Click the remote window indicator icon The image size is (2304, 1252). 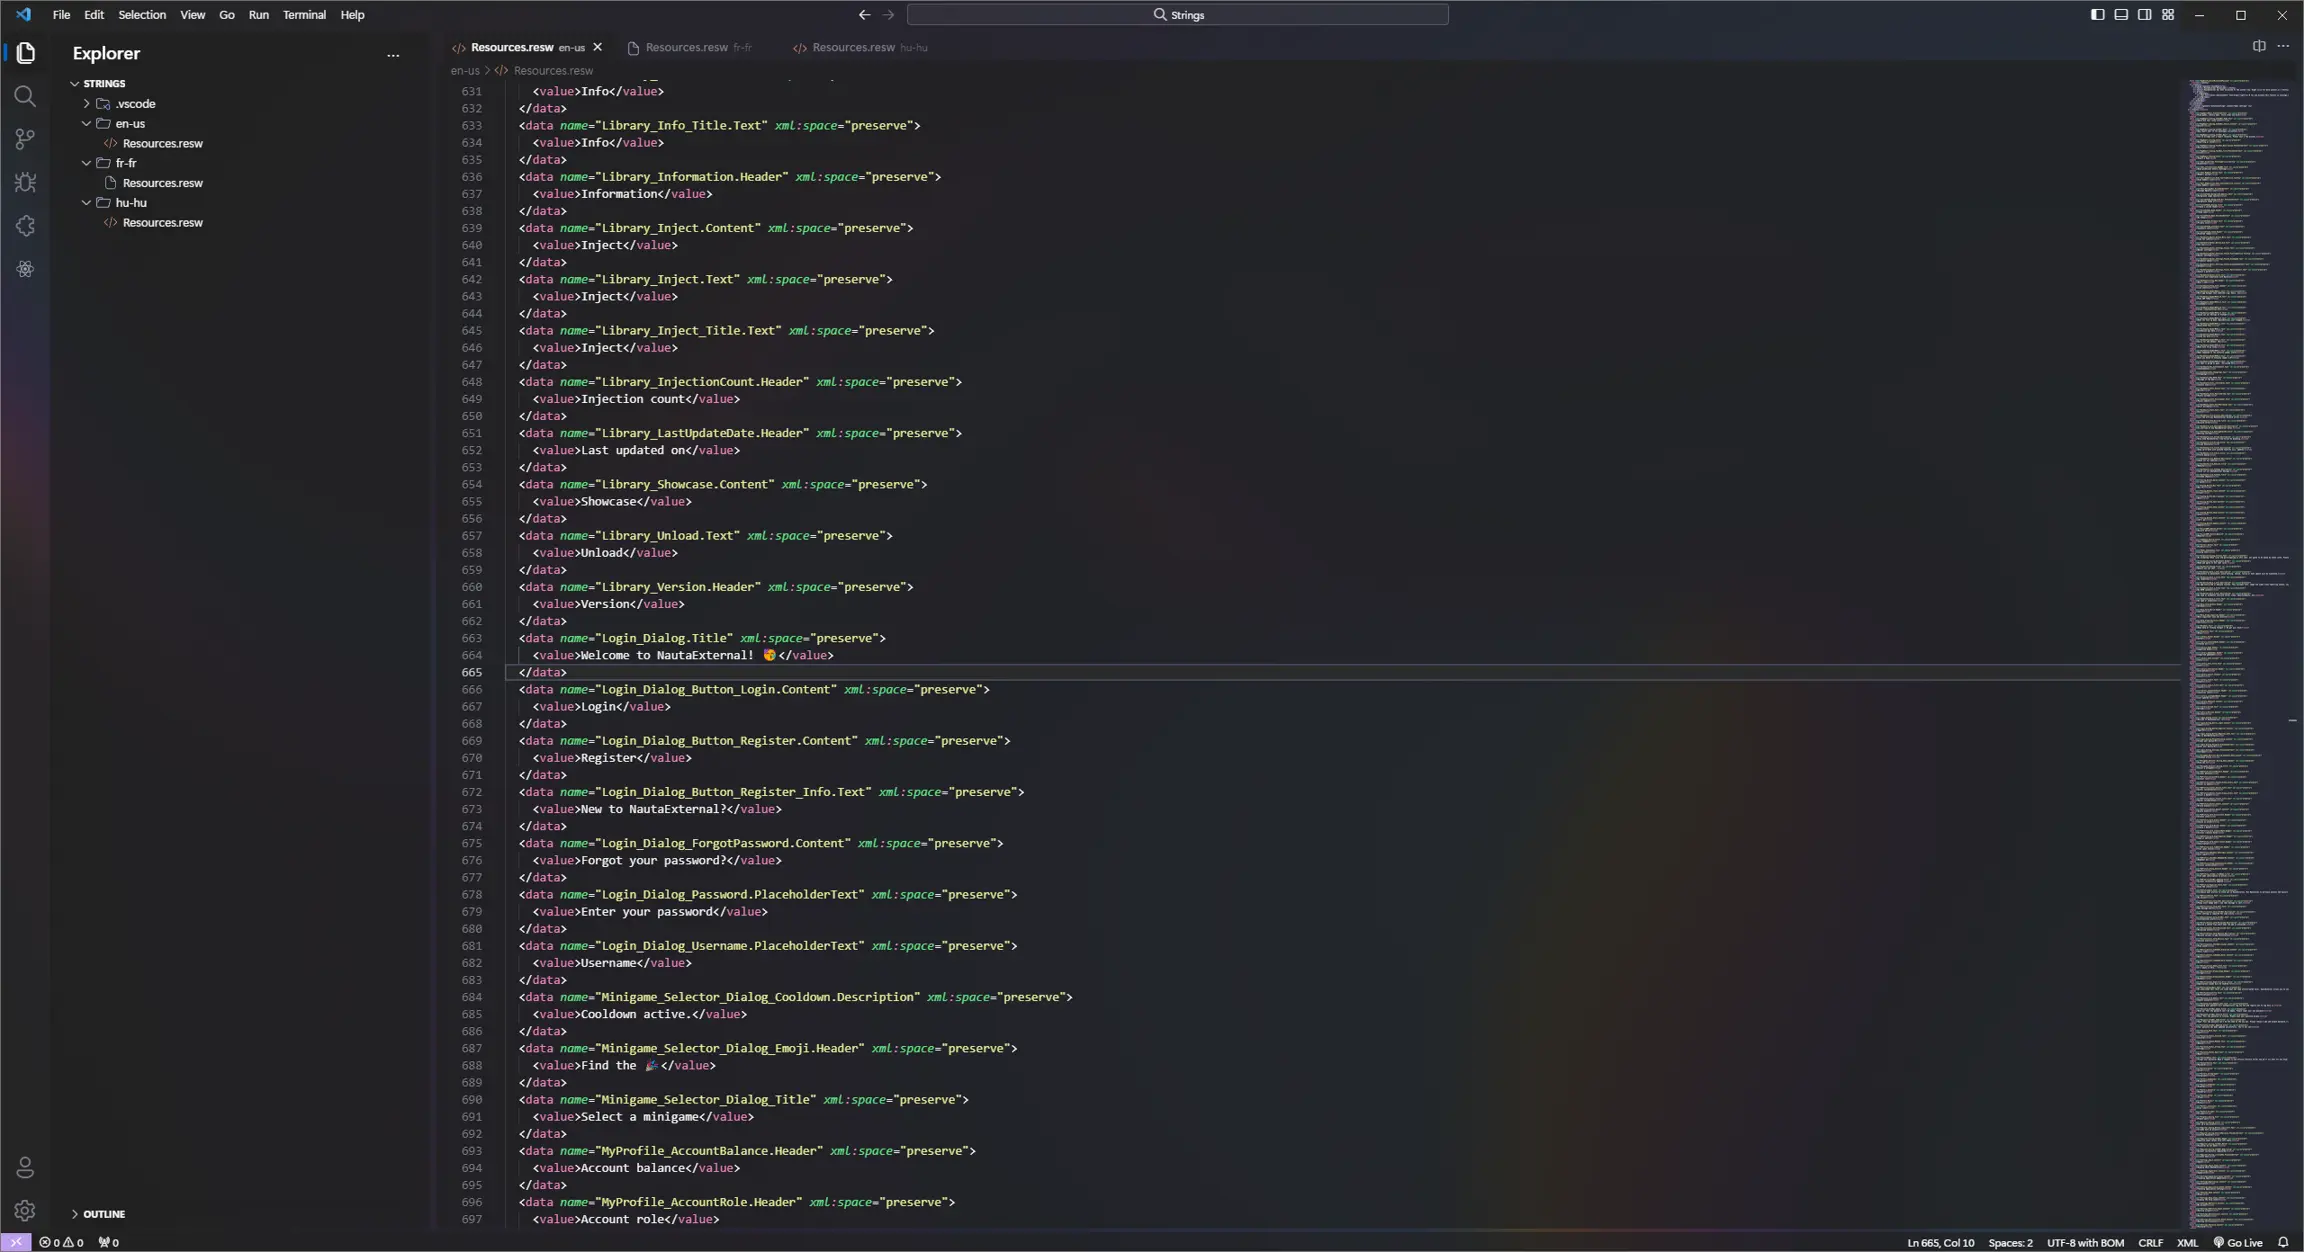click(16, 1242)
